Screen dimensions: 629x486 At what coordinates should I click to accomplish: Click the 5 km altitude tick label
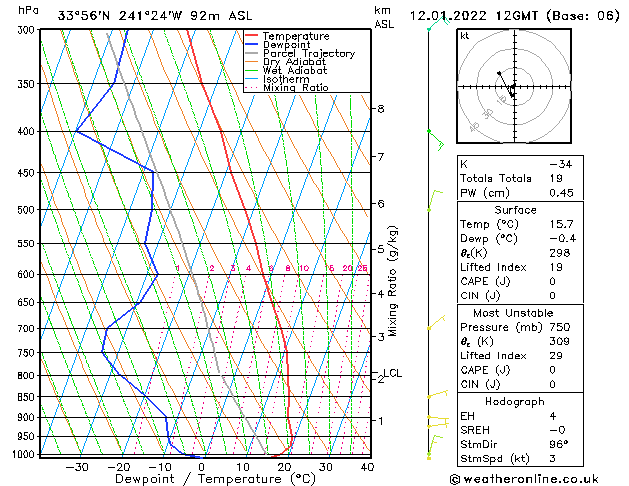381,249
